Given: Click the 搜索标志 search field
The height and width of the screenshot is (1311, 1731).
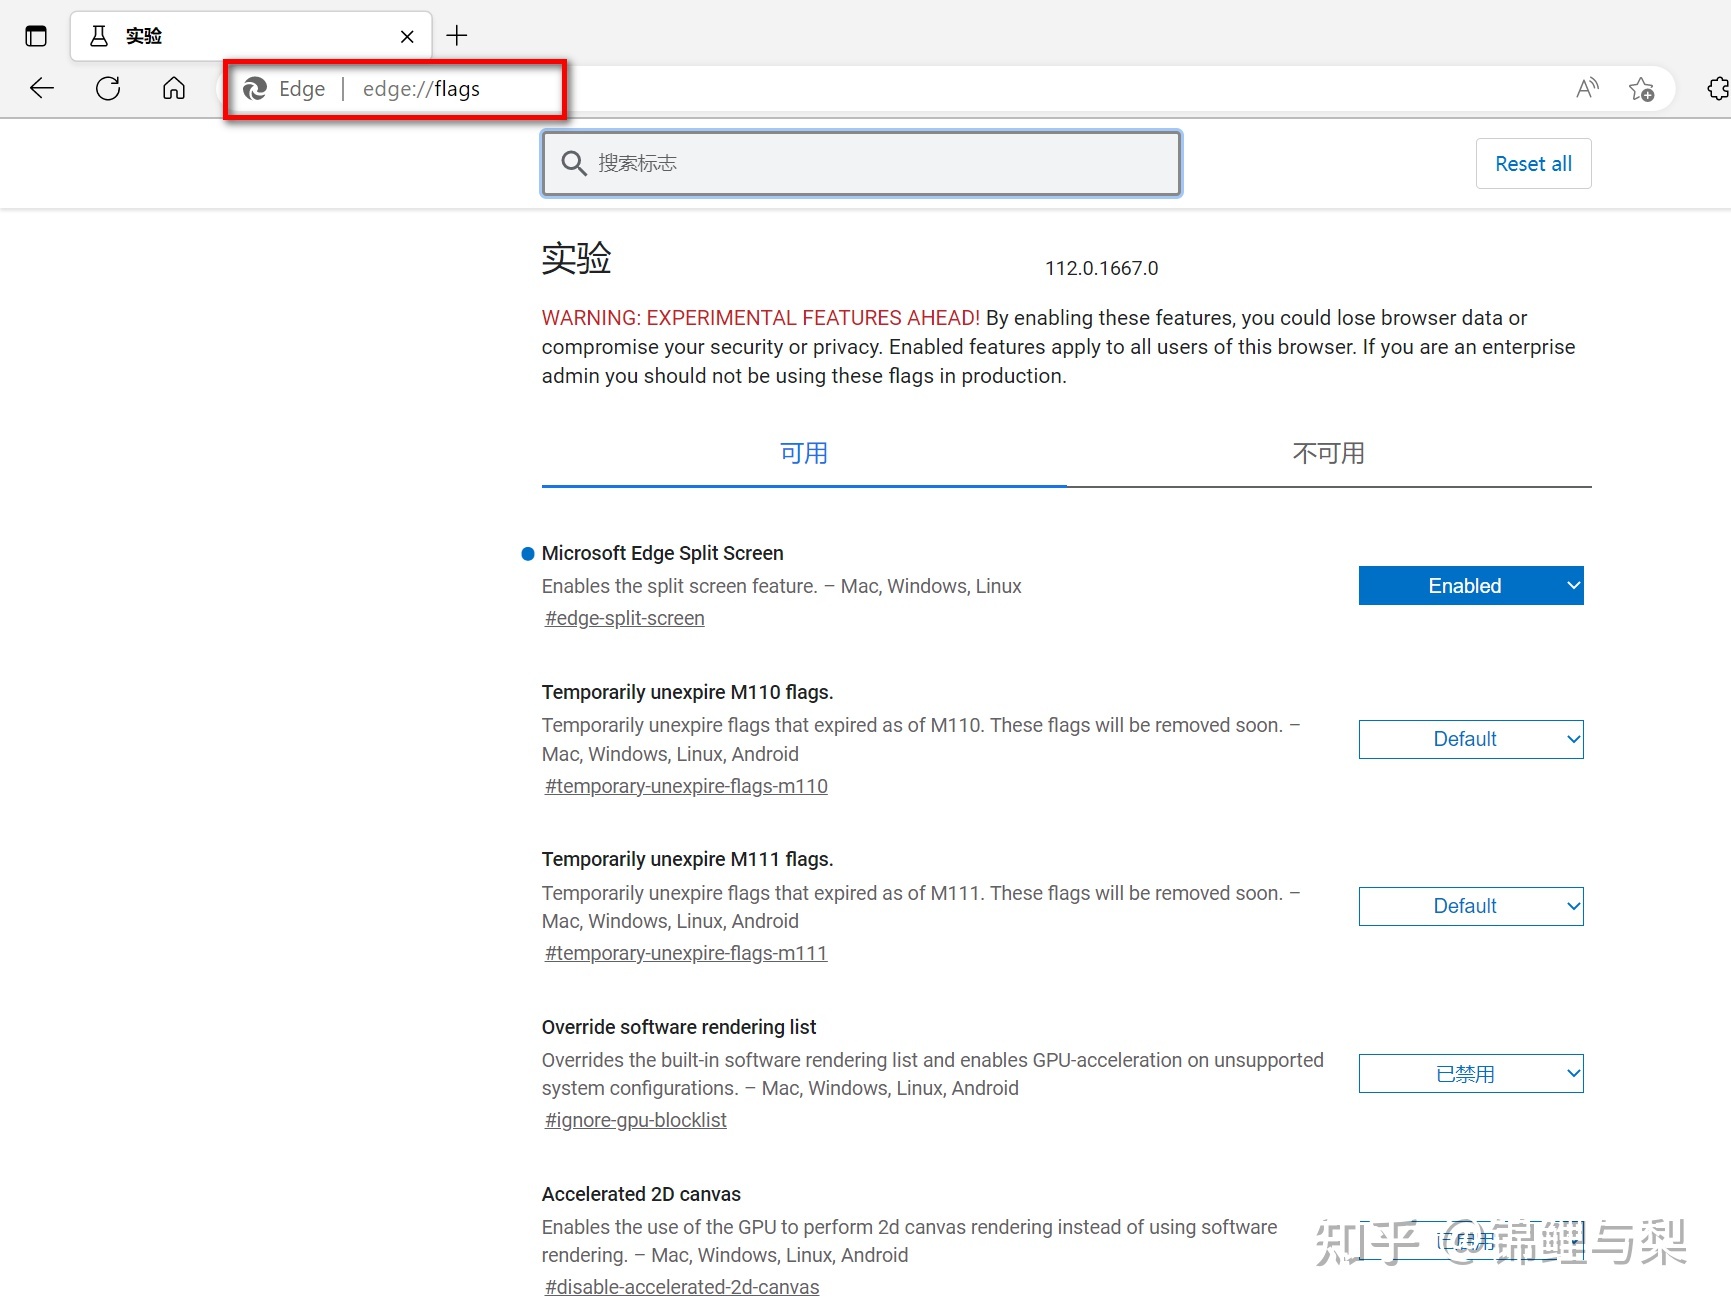Looking at the screenshot, I should pos(861,163).
